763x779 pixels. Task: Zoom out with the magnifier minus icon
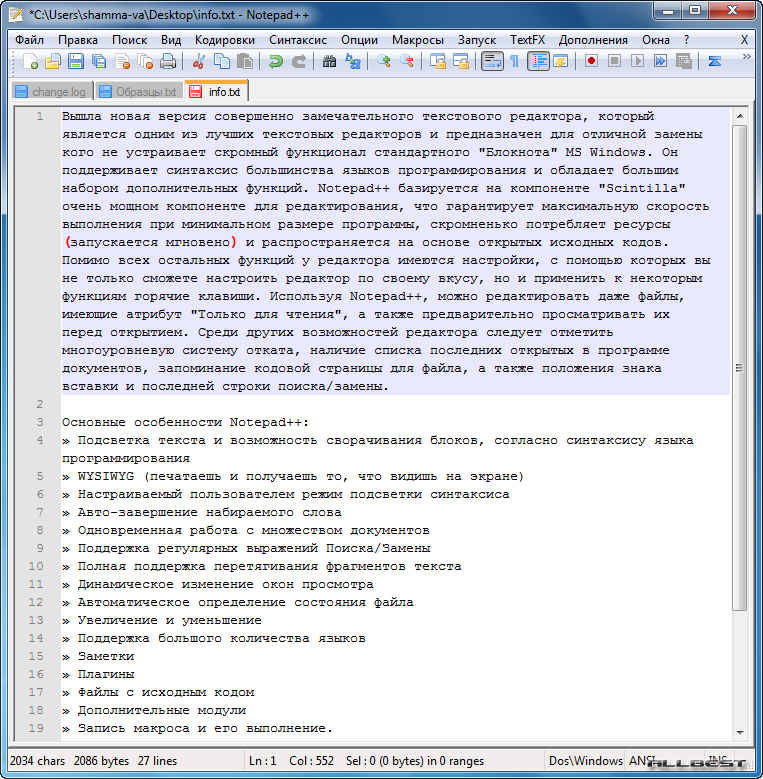point(406,62)
